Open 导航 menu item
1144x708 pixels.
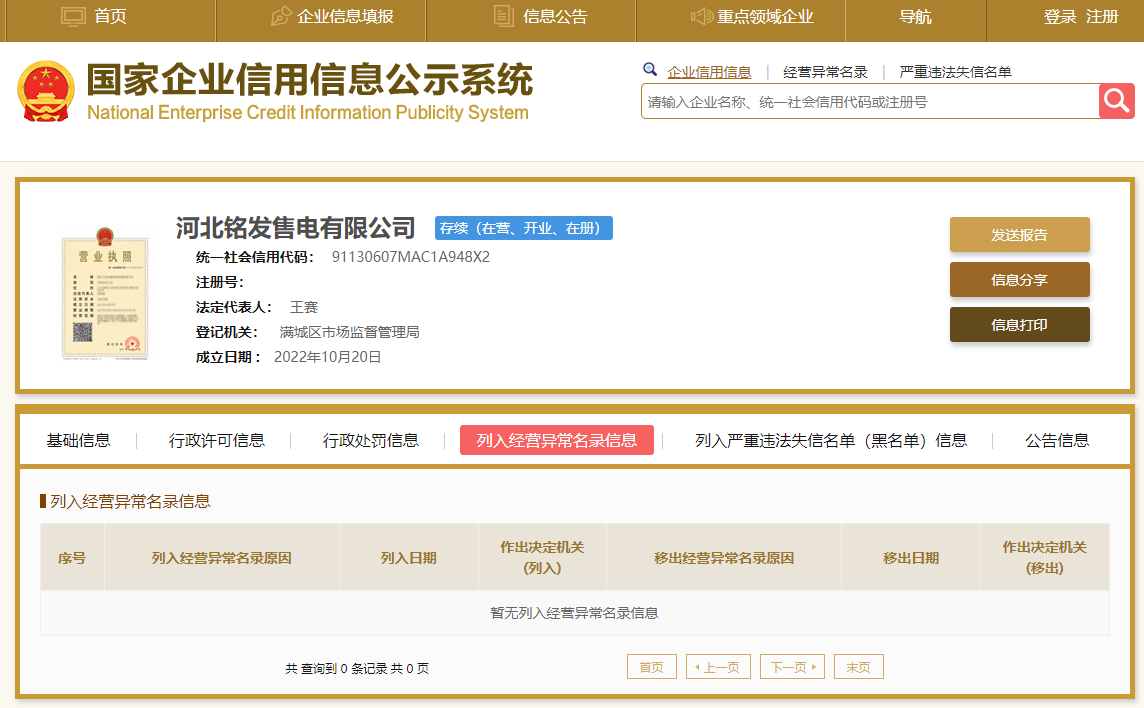915,17
